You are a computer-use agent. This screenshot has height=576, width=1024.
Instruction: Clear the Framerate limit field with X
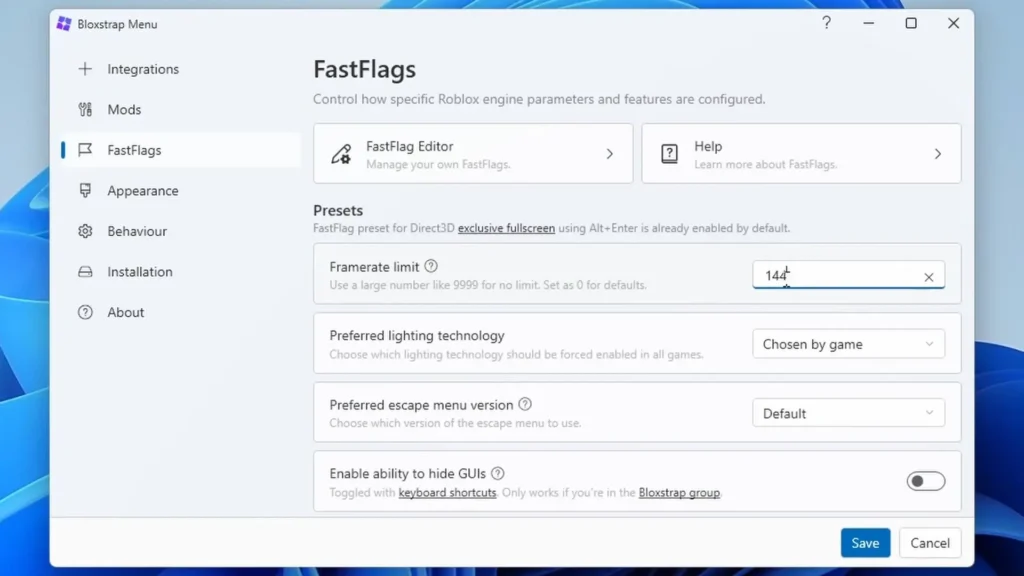point(929,277)
